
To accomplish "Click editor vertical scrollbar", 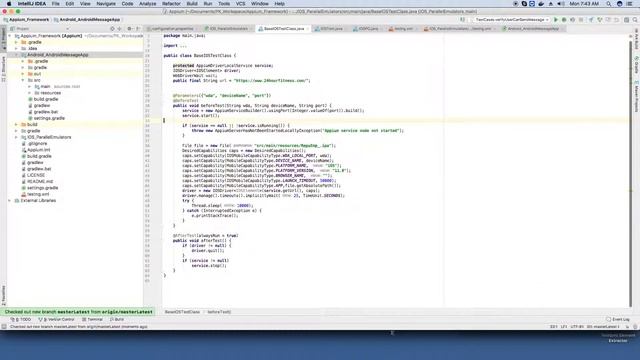I will tap(630, 173).
